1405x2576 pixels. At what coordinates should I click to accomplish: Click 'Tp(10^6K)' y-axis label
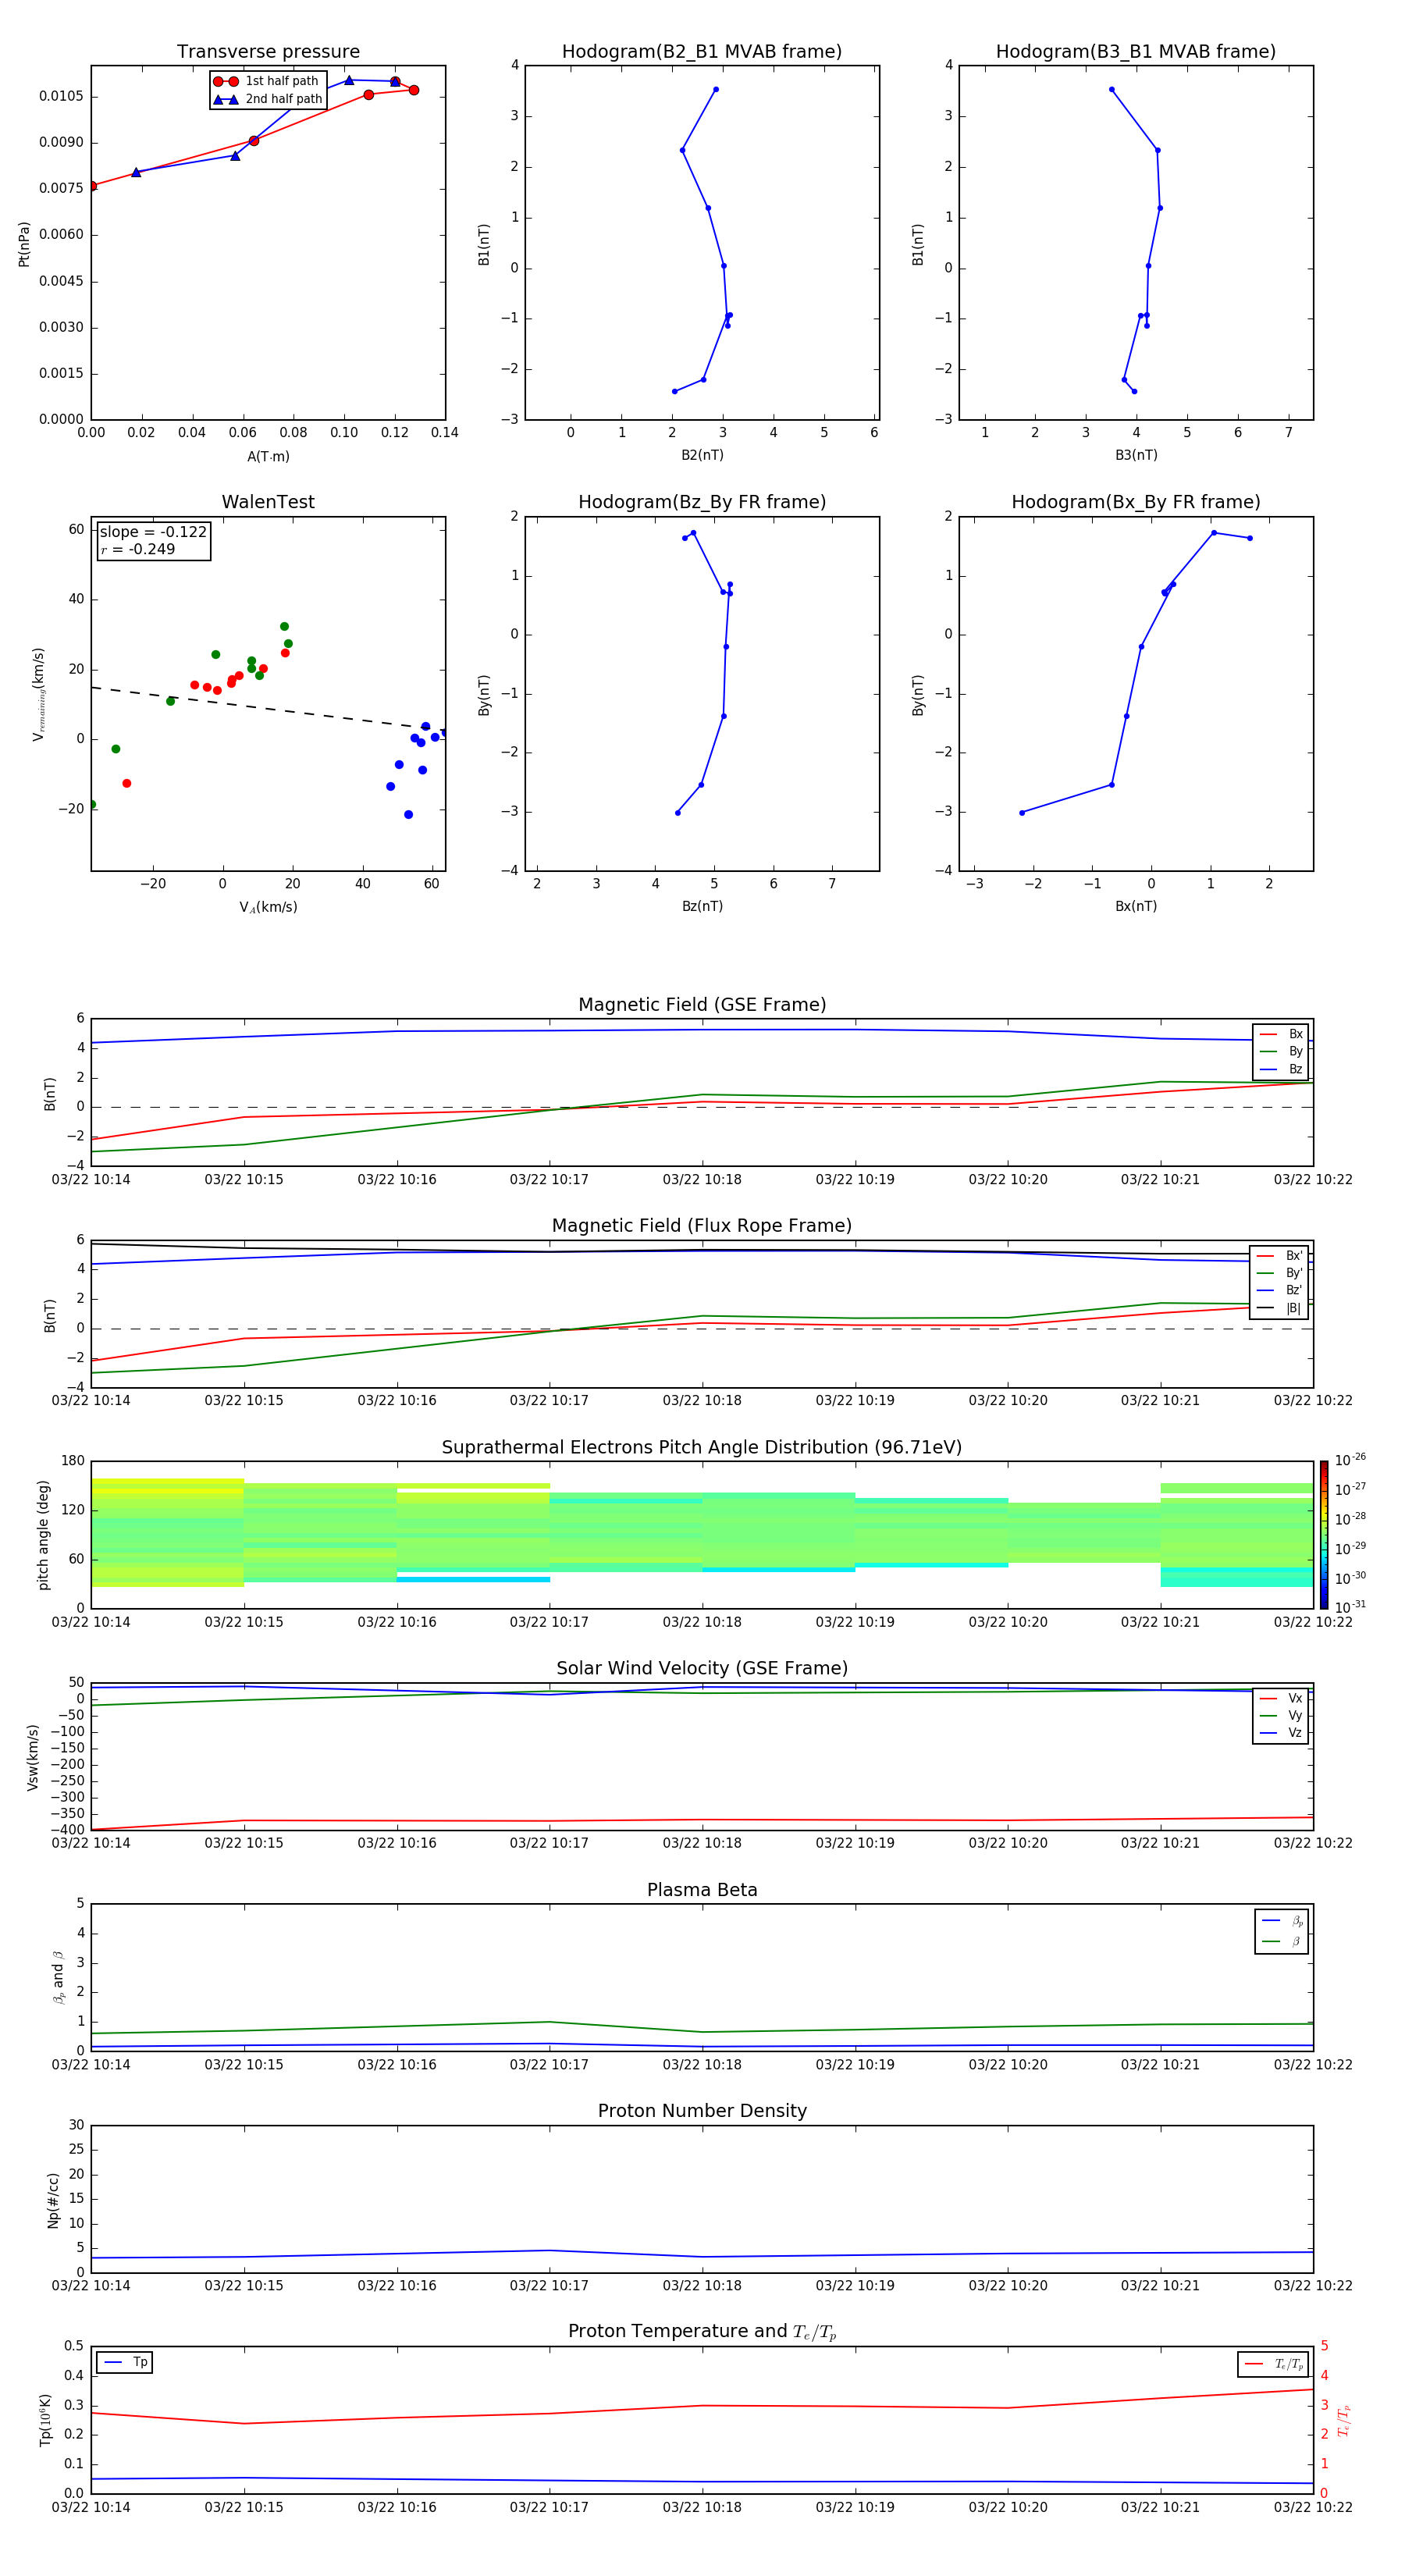tap(45, 2420)
